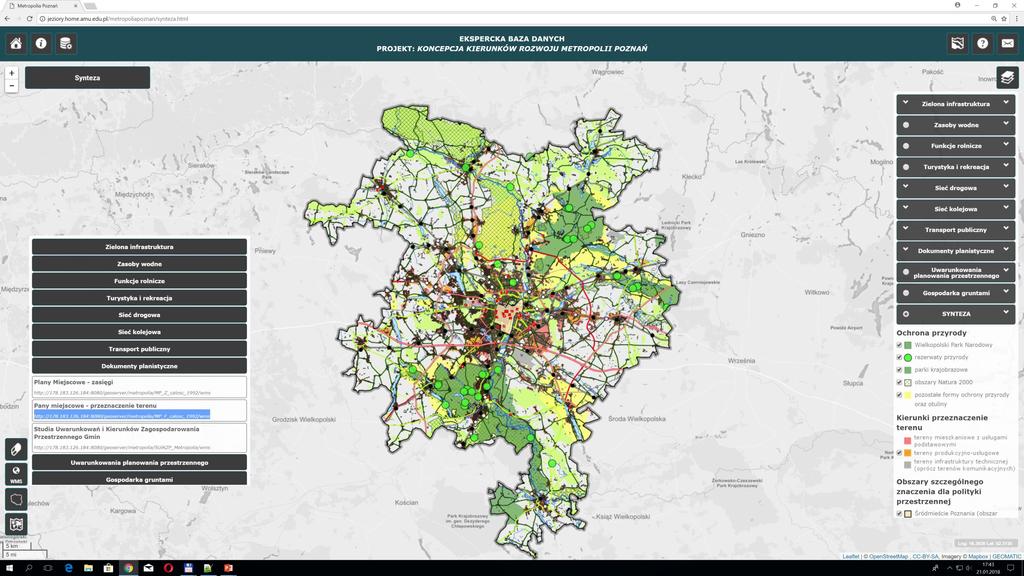Open Funkcje rolnicze in left list
Image resolution: width=1024 pixels, height=576 pixels.
pos(139,281)
